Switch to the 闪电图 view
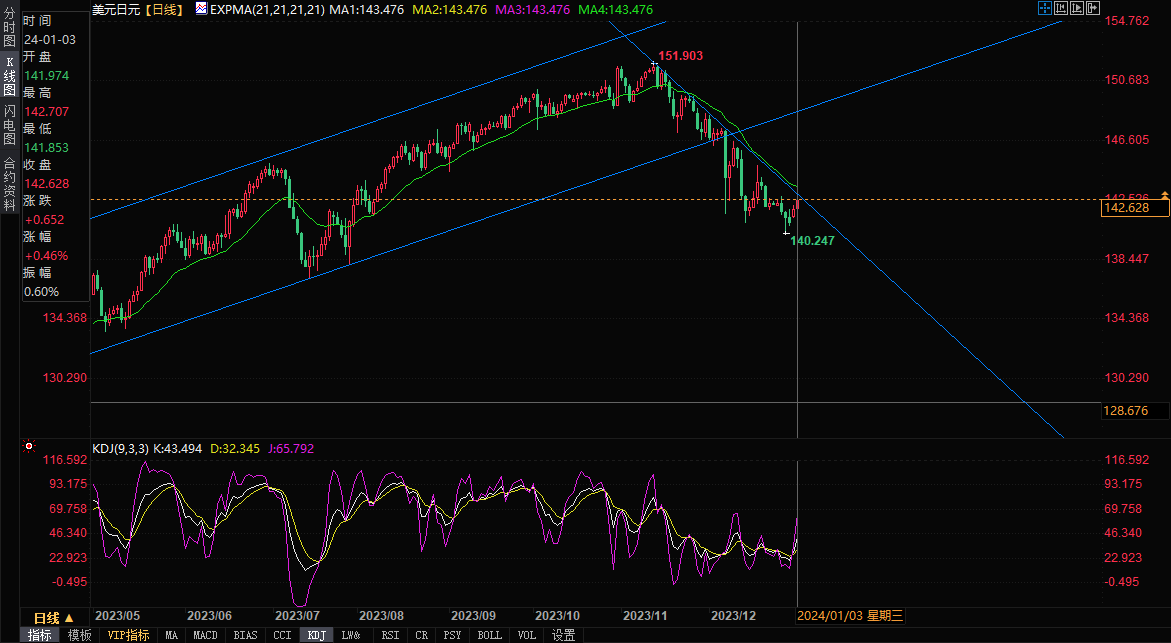Screen dimensions: 1171x643 coord(9,123)
